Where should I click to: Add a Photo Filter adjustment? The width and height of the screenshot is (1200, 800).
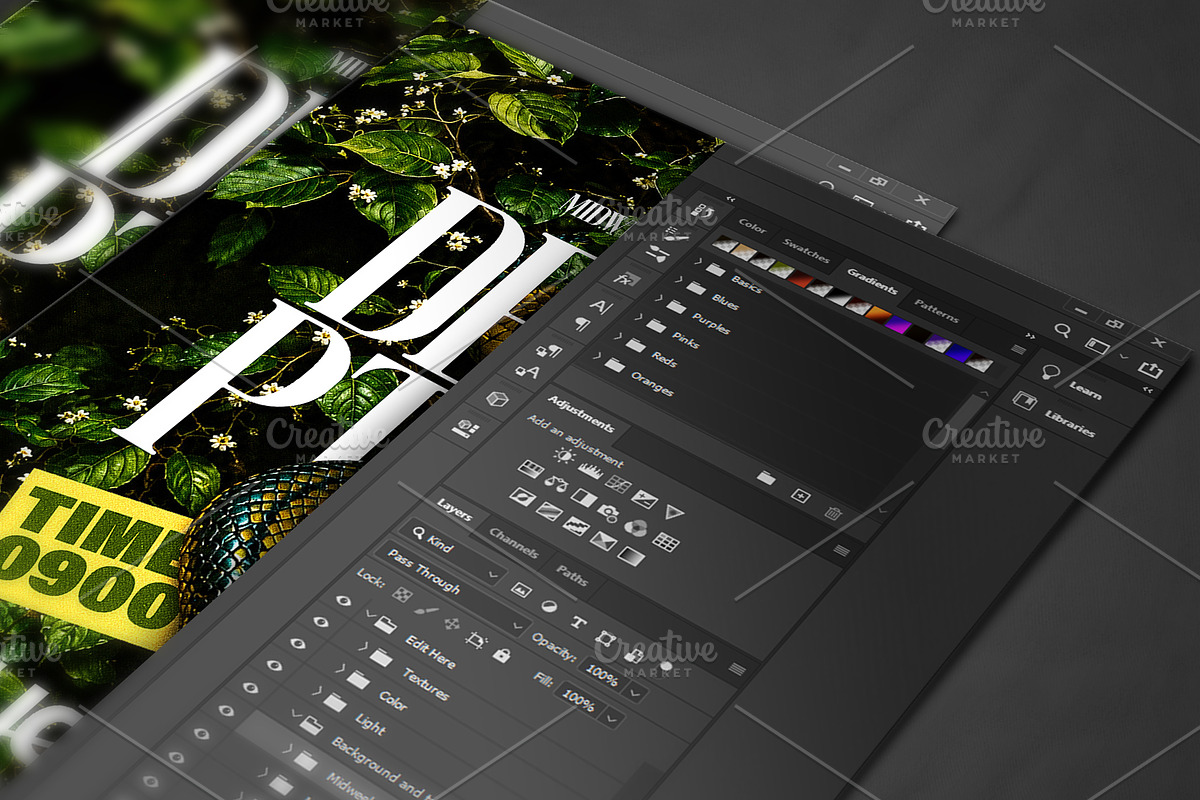608,512
